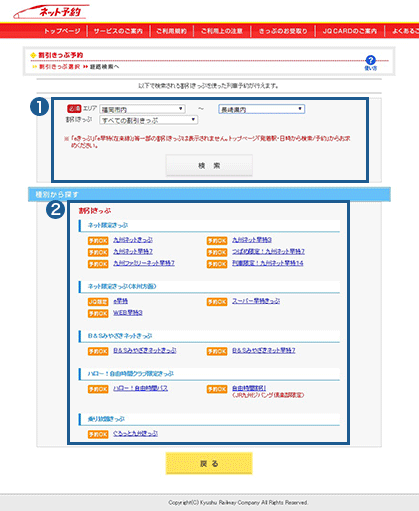
Task: Go to きっぷのお受取り navigation item
Action: coord(283,31)
